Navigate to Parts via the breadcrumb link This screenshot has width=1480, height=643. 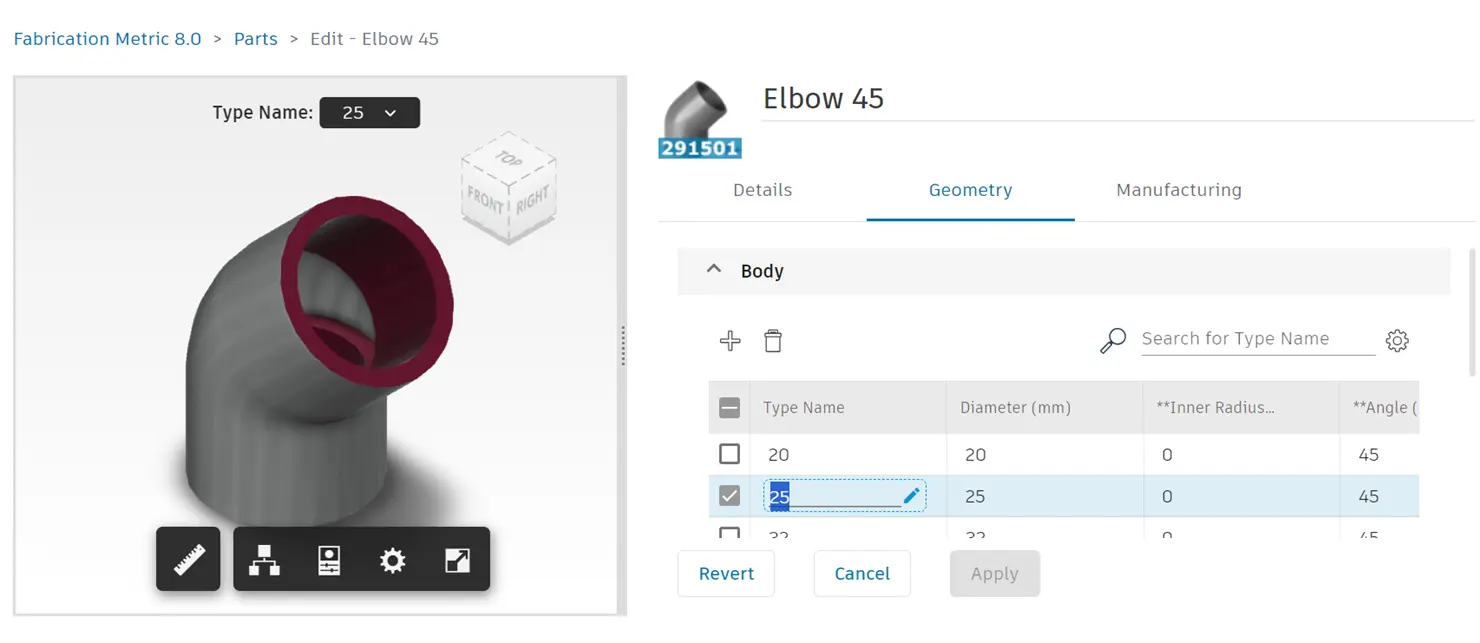tap(255, 38)
